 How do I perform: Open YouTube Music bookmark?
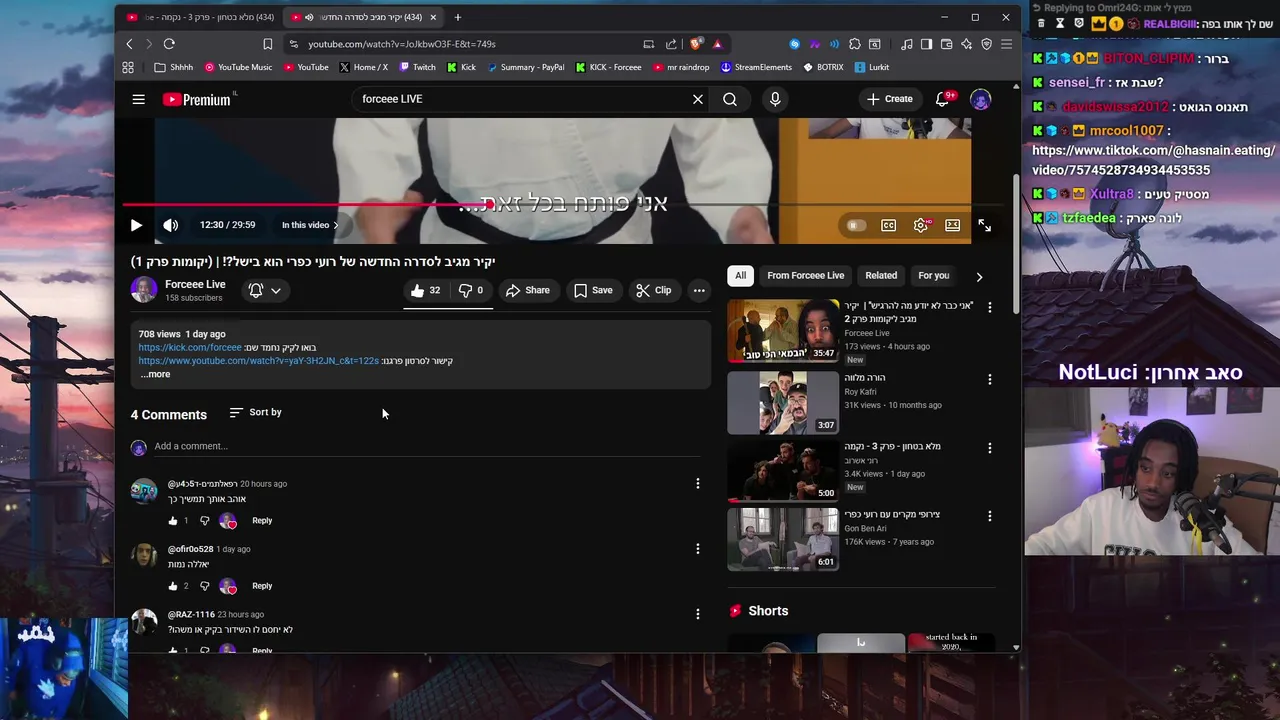[x=238, y=68]
